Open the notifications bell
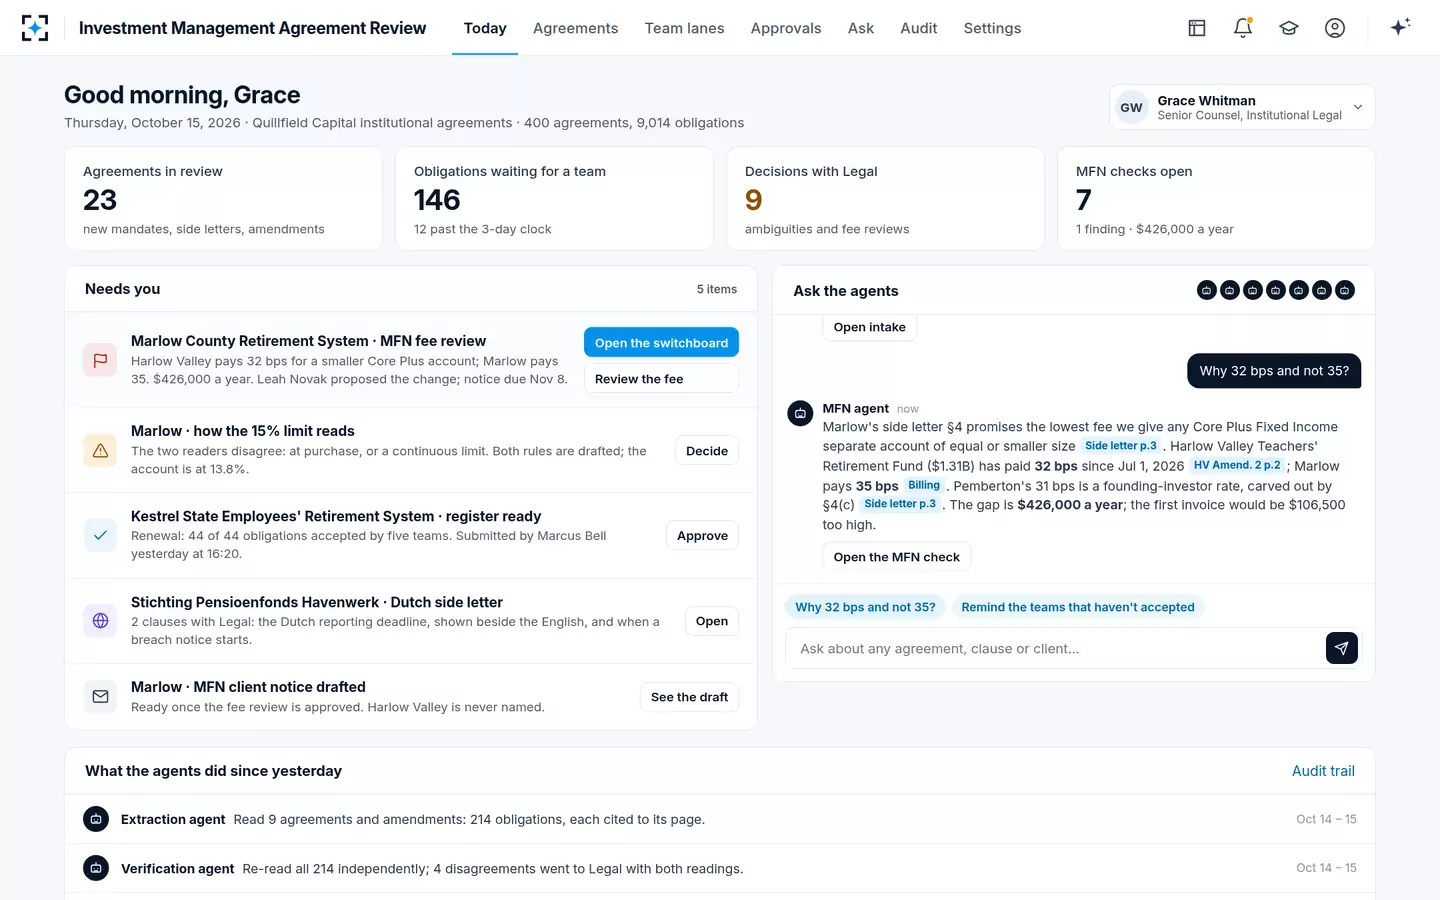This screenshot has height=900, width=1440. point(1243,28)
